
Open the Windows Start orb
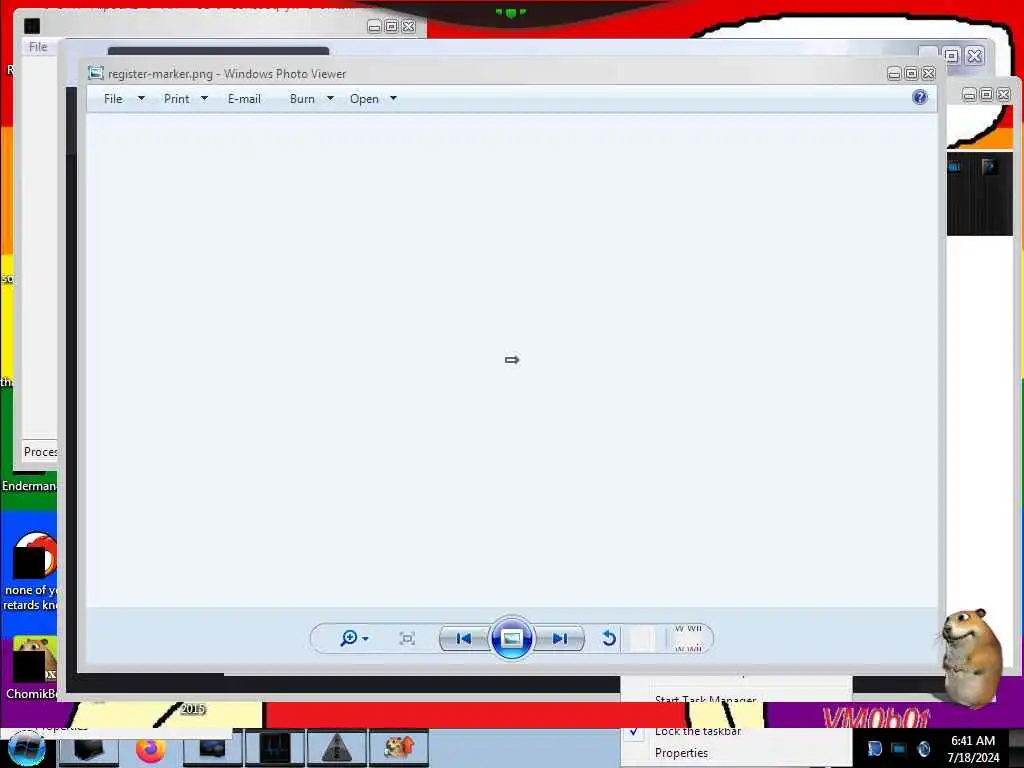point(26,748)
